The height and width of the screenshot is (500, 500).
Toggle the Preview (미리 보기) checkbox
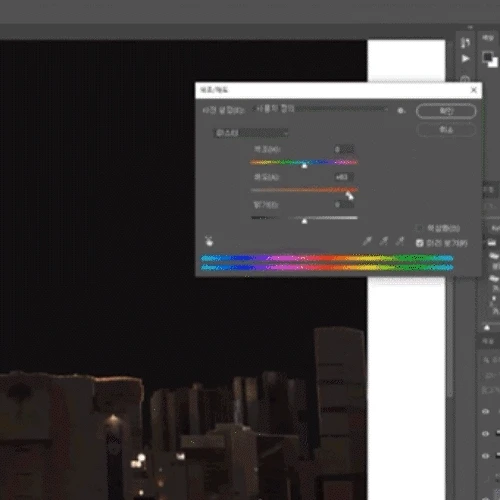[x=420, y=243]
